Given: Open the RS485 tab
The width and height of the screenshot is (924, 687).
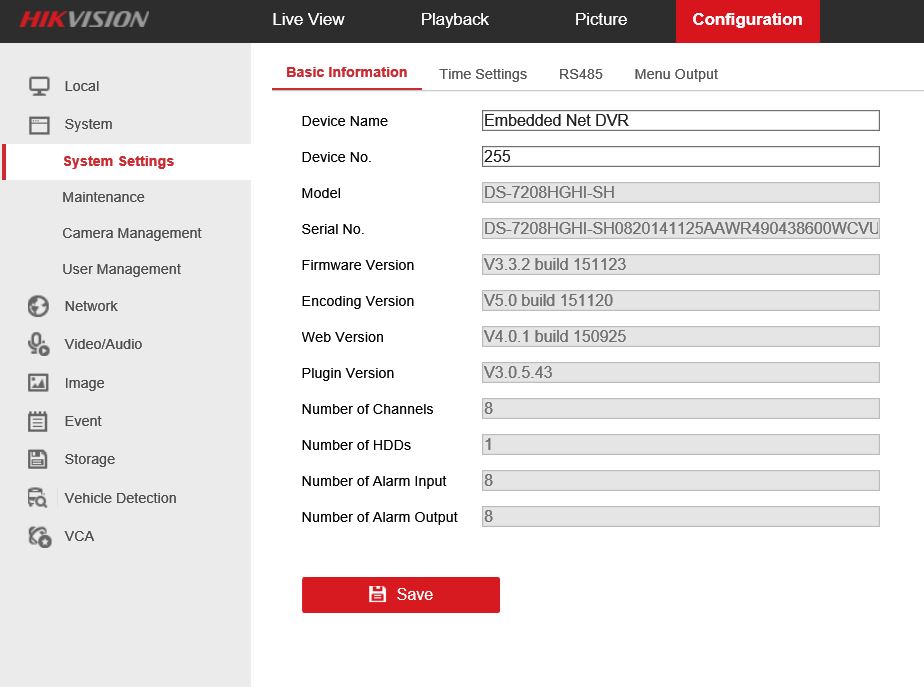Looking at the screenshot, I should tap(580, 74).
